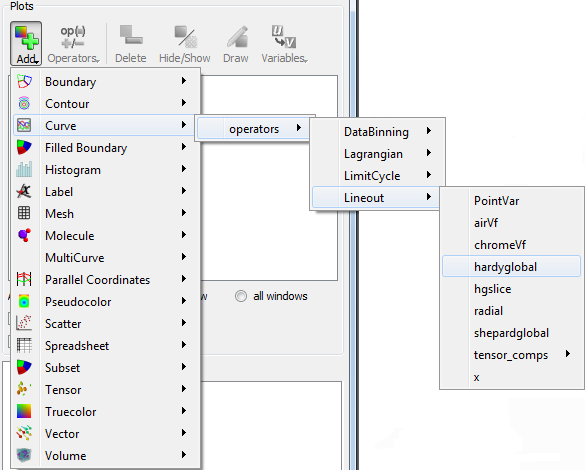The image size is (585, 470).
Task: Click the Delete plot icon
Action: pyautogui.click(x=131, y=35)
